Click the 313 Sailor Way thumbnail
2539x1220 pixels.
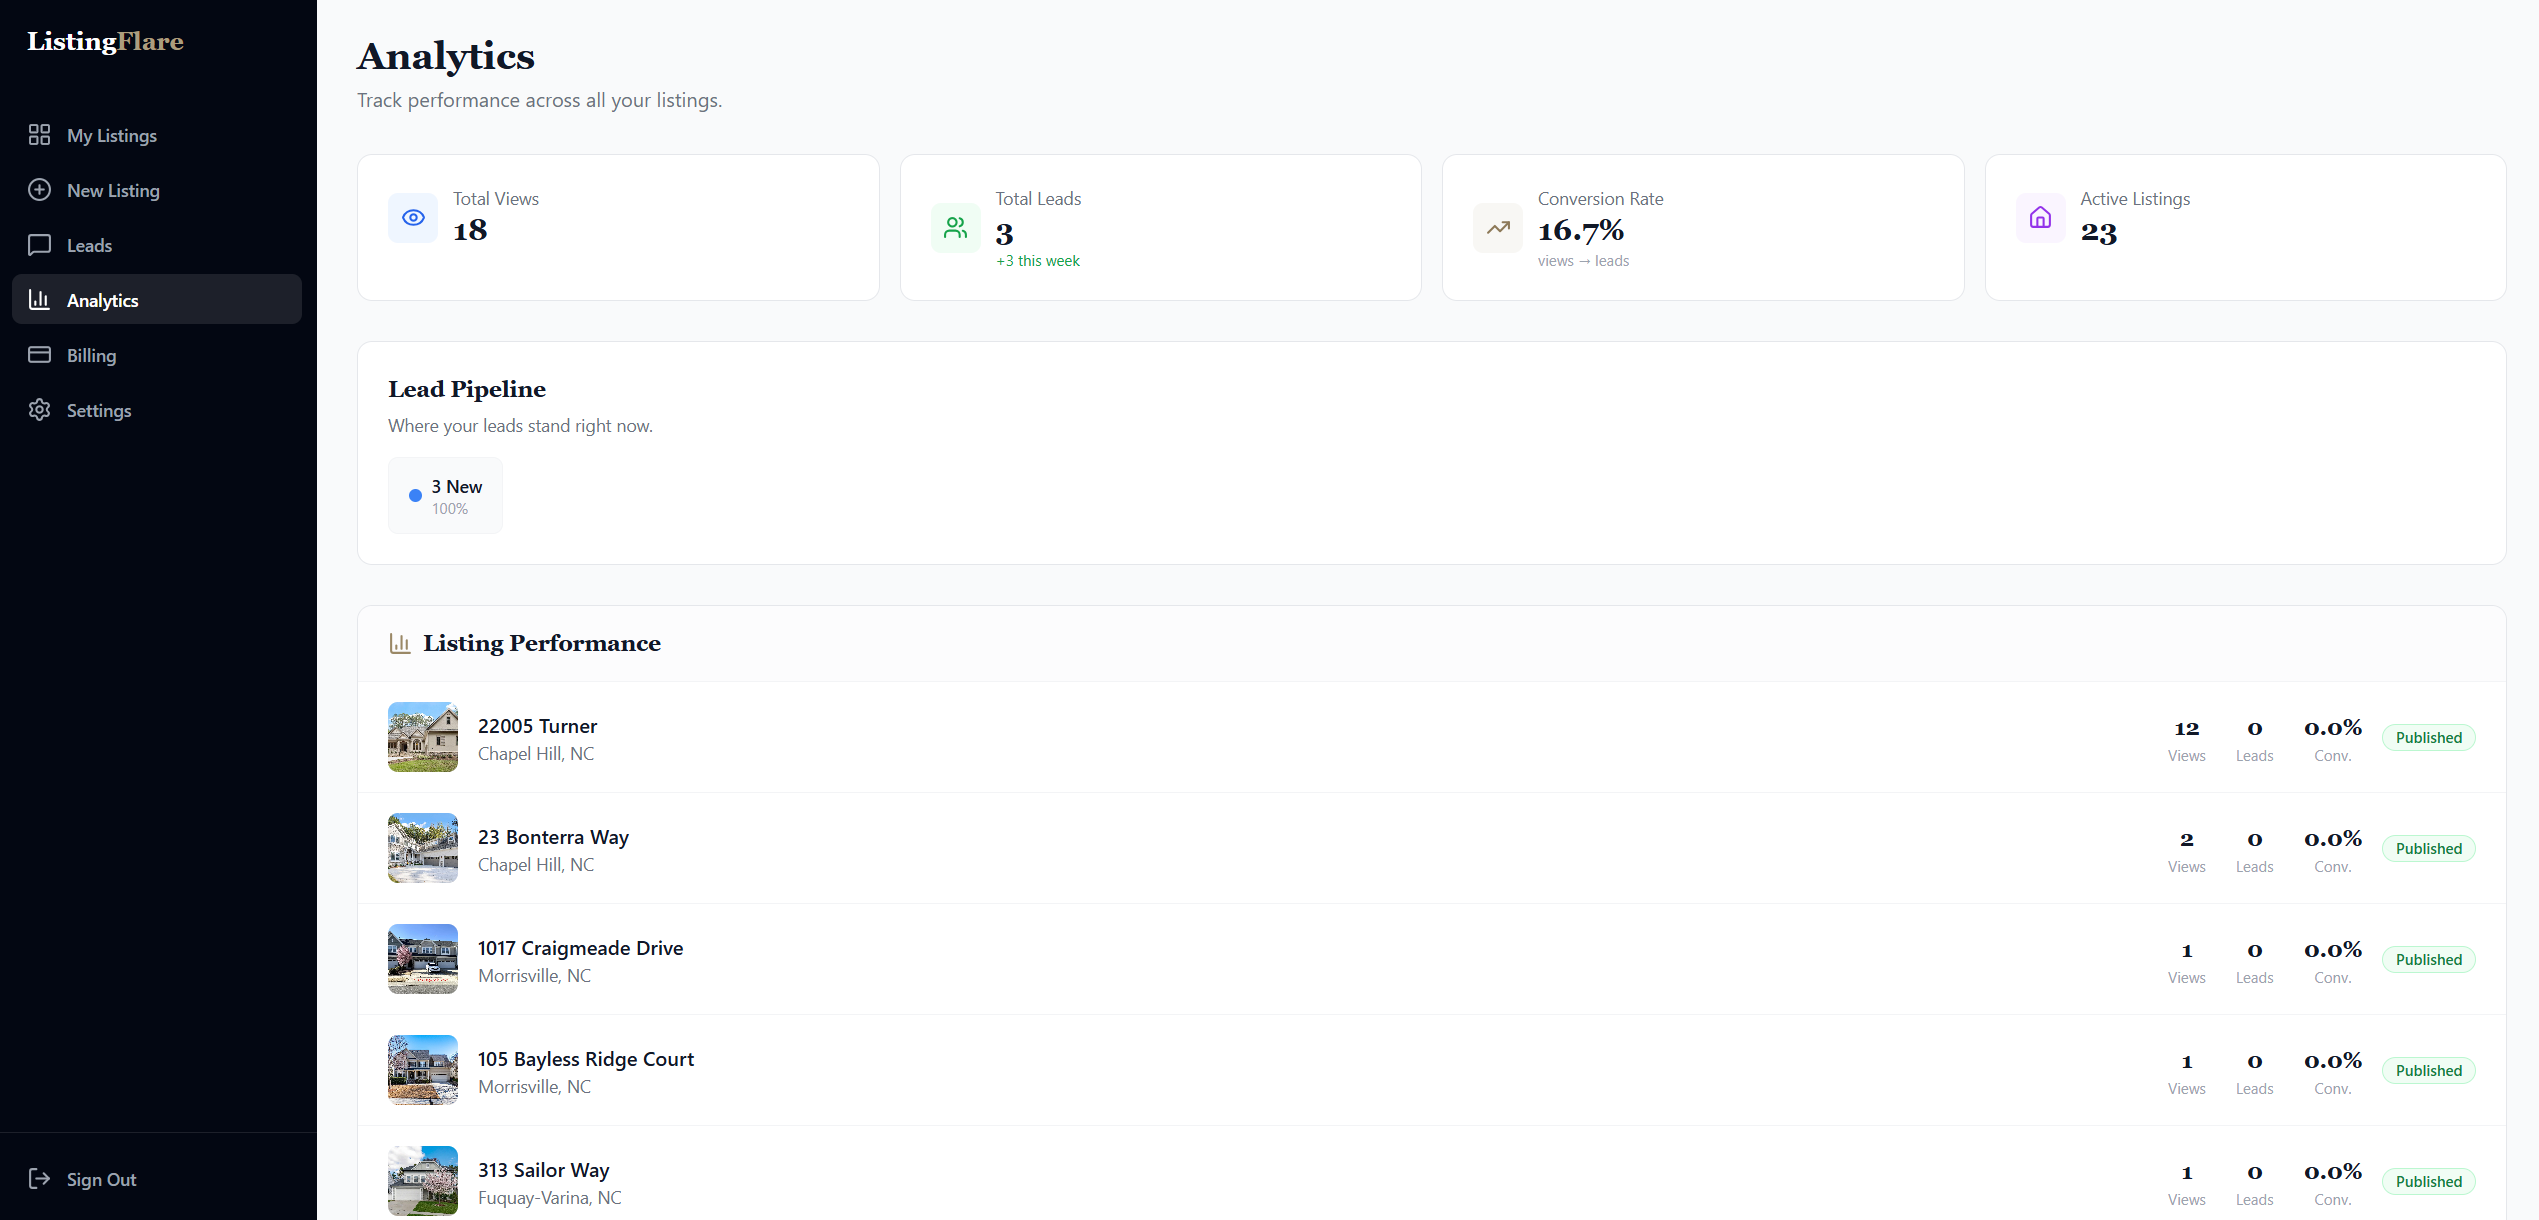422,1180
